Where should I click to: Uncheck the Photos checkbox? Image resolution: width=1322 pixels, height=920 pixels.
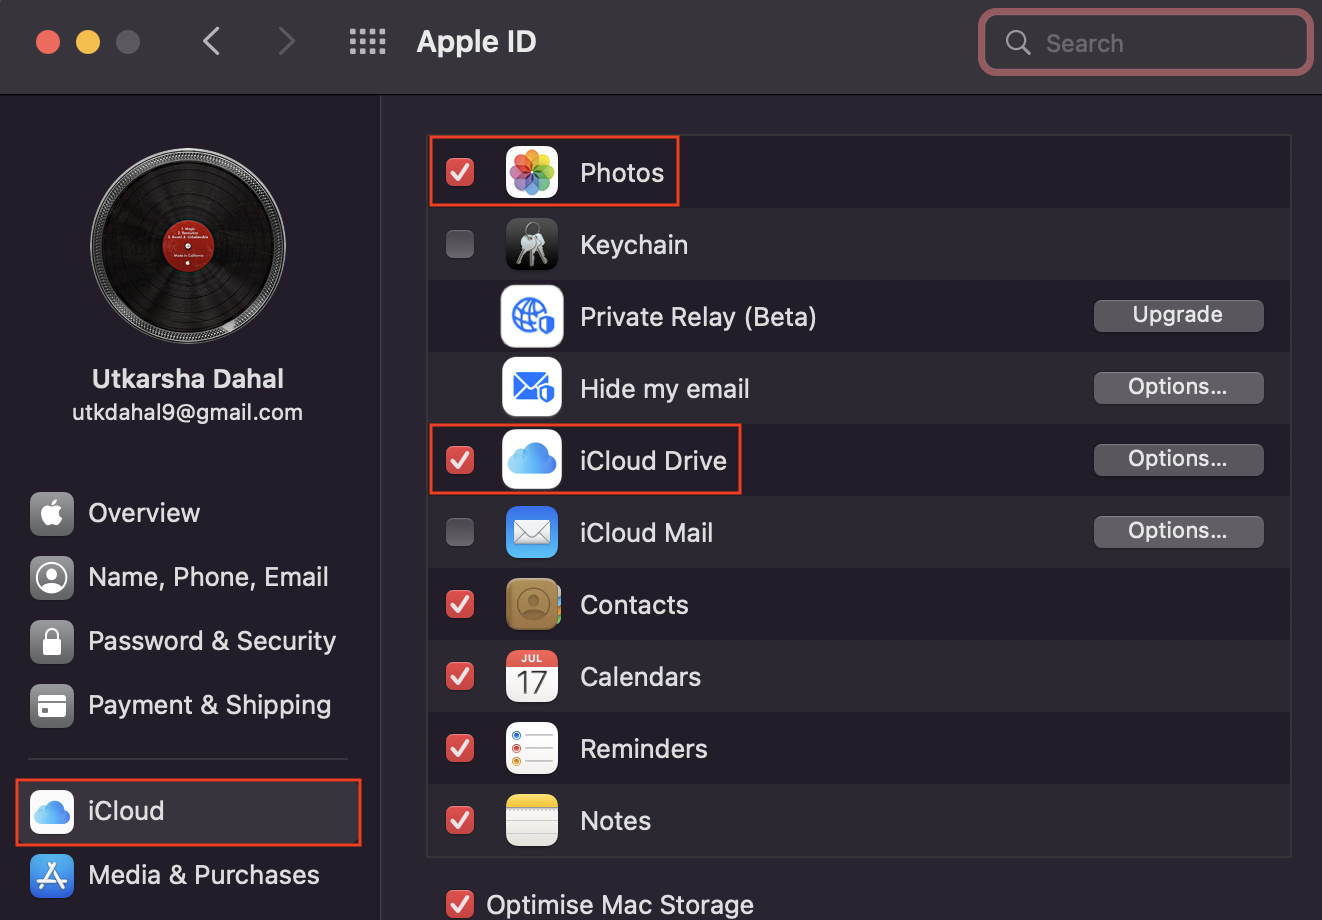tap(460, 172)
